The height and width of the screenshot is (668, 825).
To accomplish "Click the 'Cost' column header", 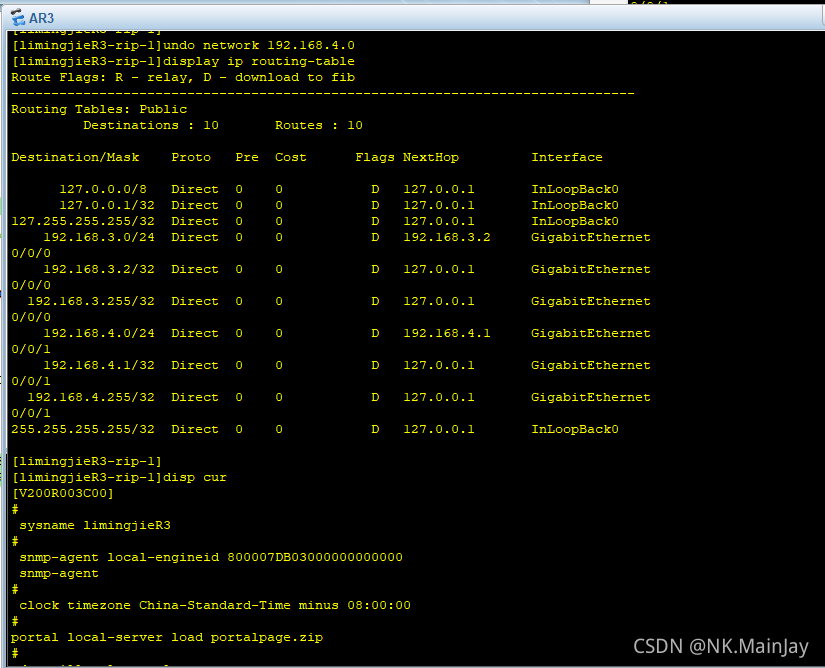I will coord(290,157).
